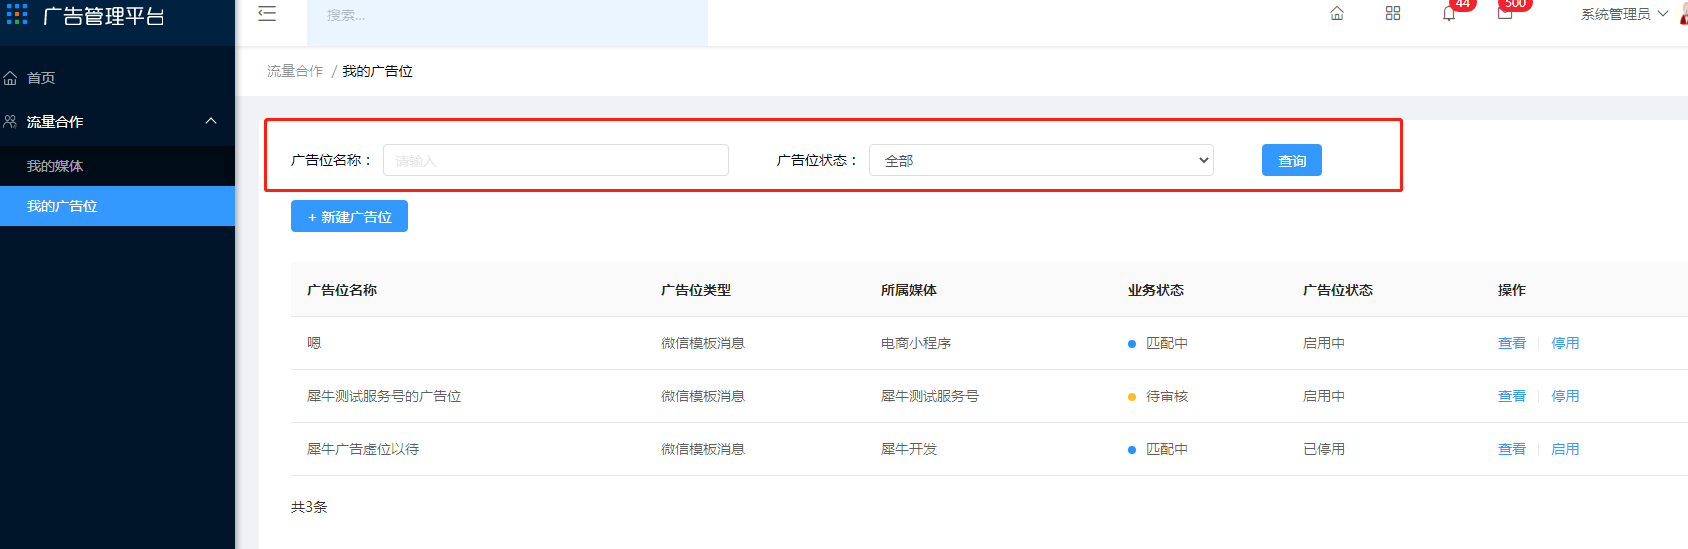Viewport: 1688px width, 549px height.
Task: Click the 流量合作 people icon
Action: pos(10,122)
